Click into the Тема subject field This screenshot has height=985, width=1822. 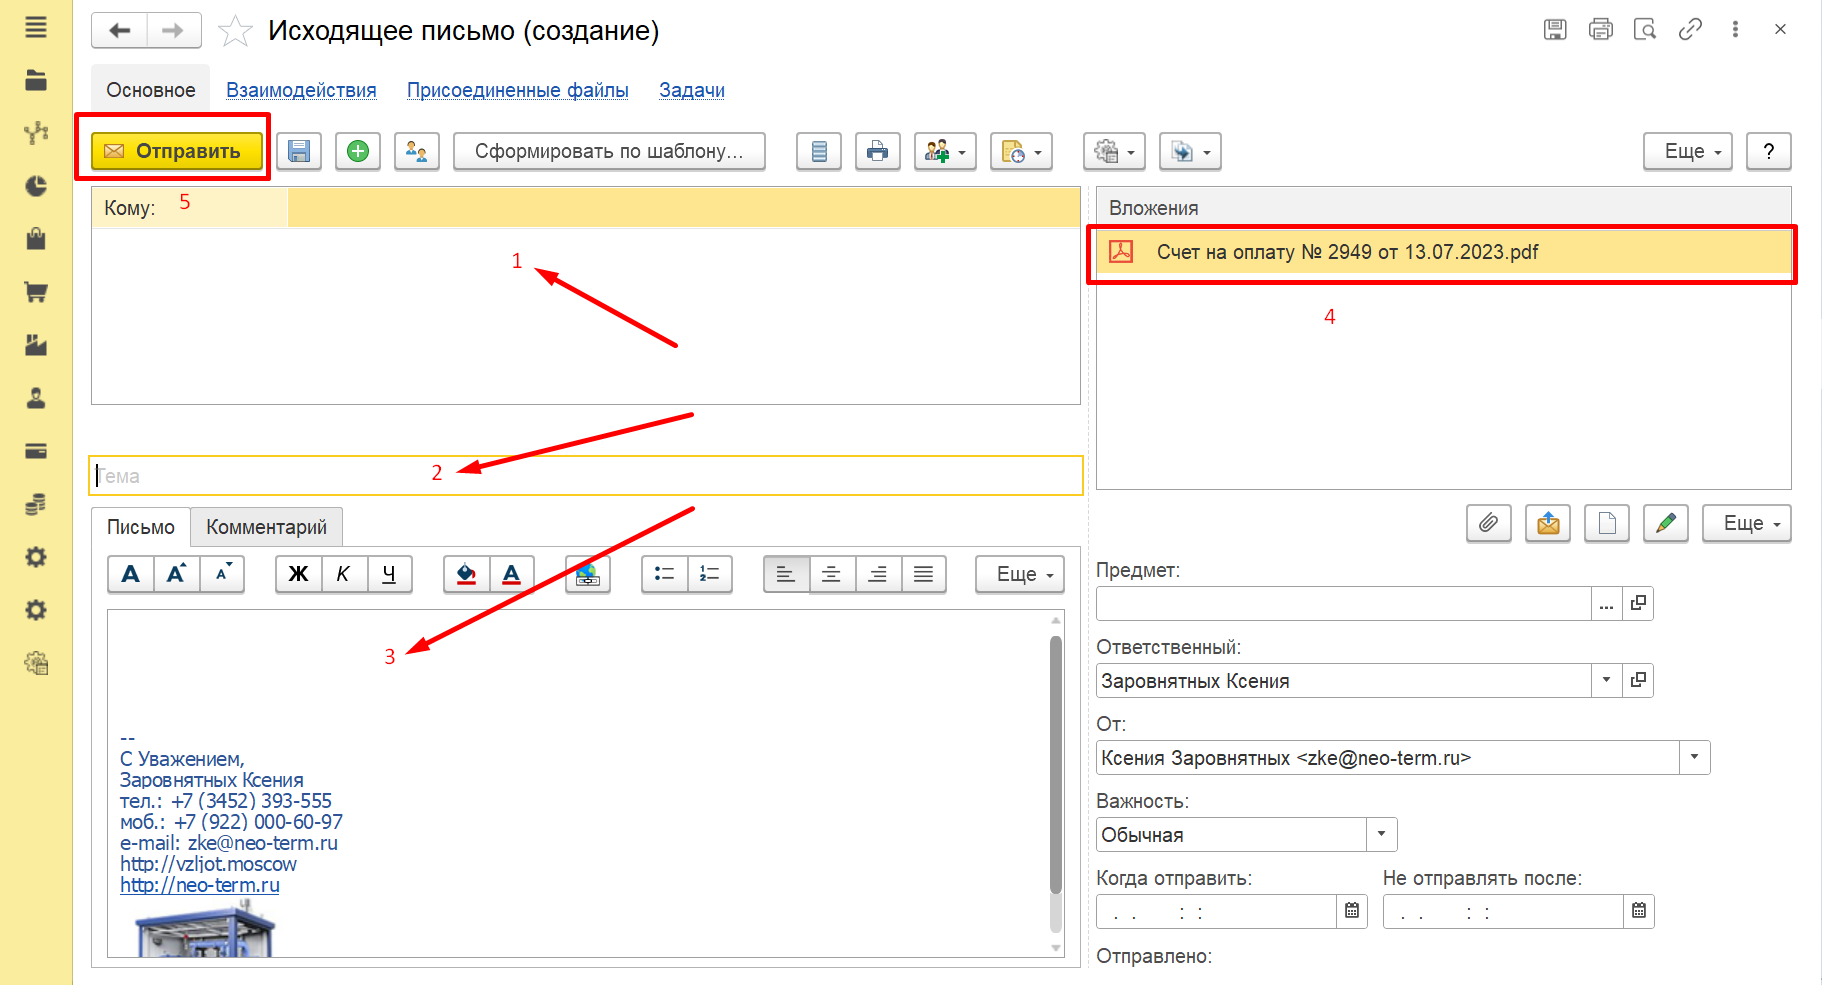pos(586,476)
